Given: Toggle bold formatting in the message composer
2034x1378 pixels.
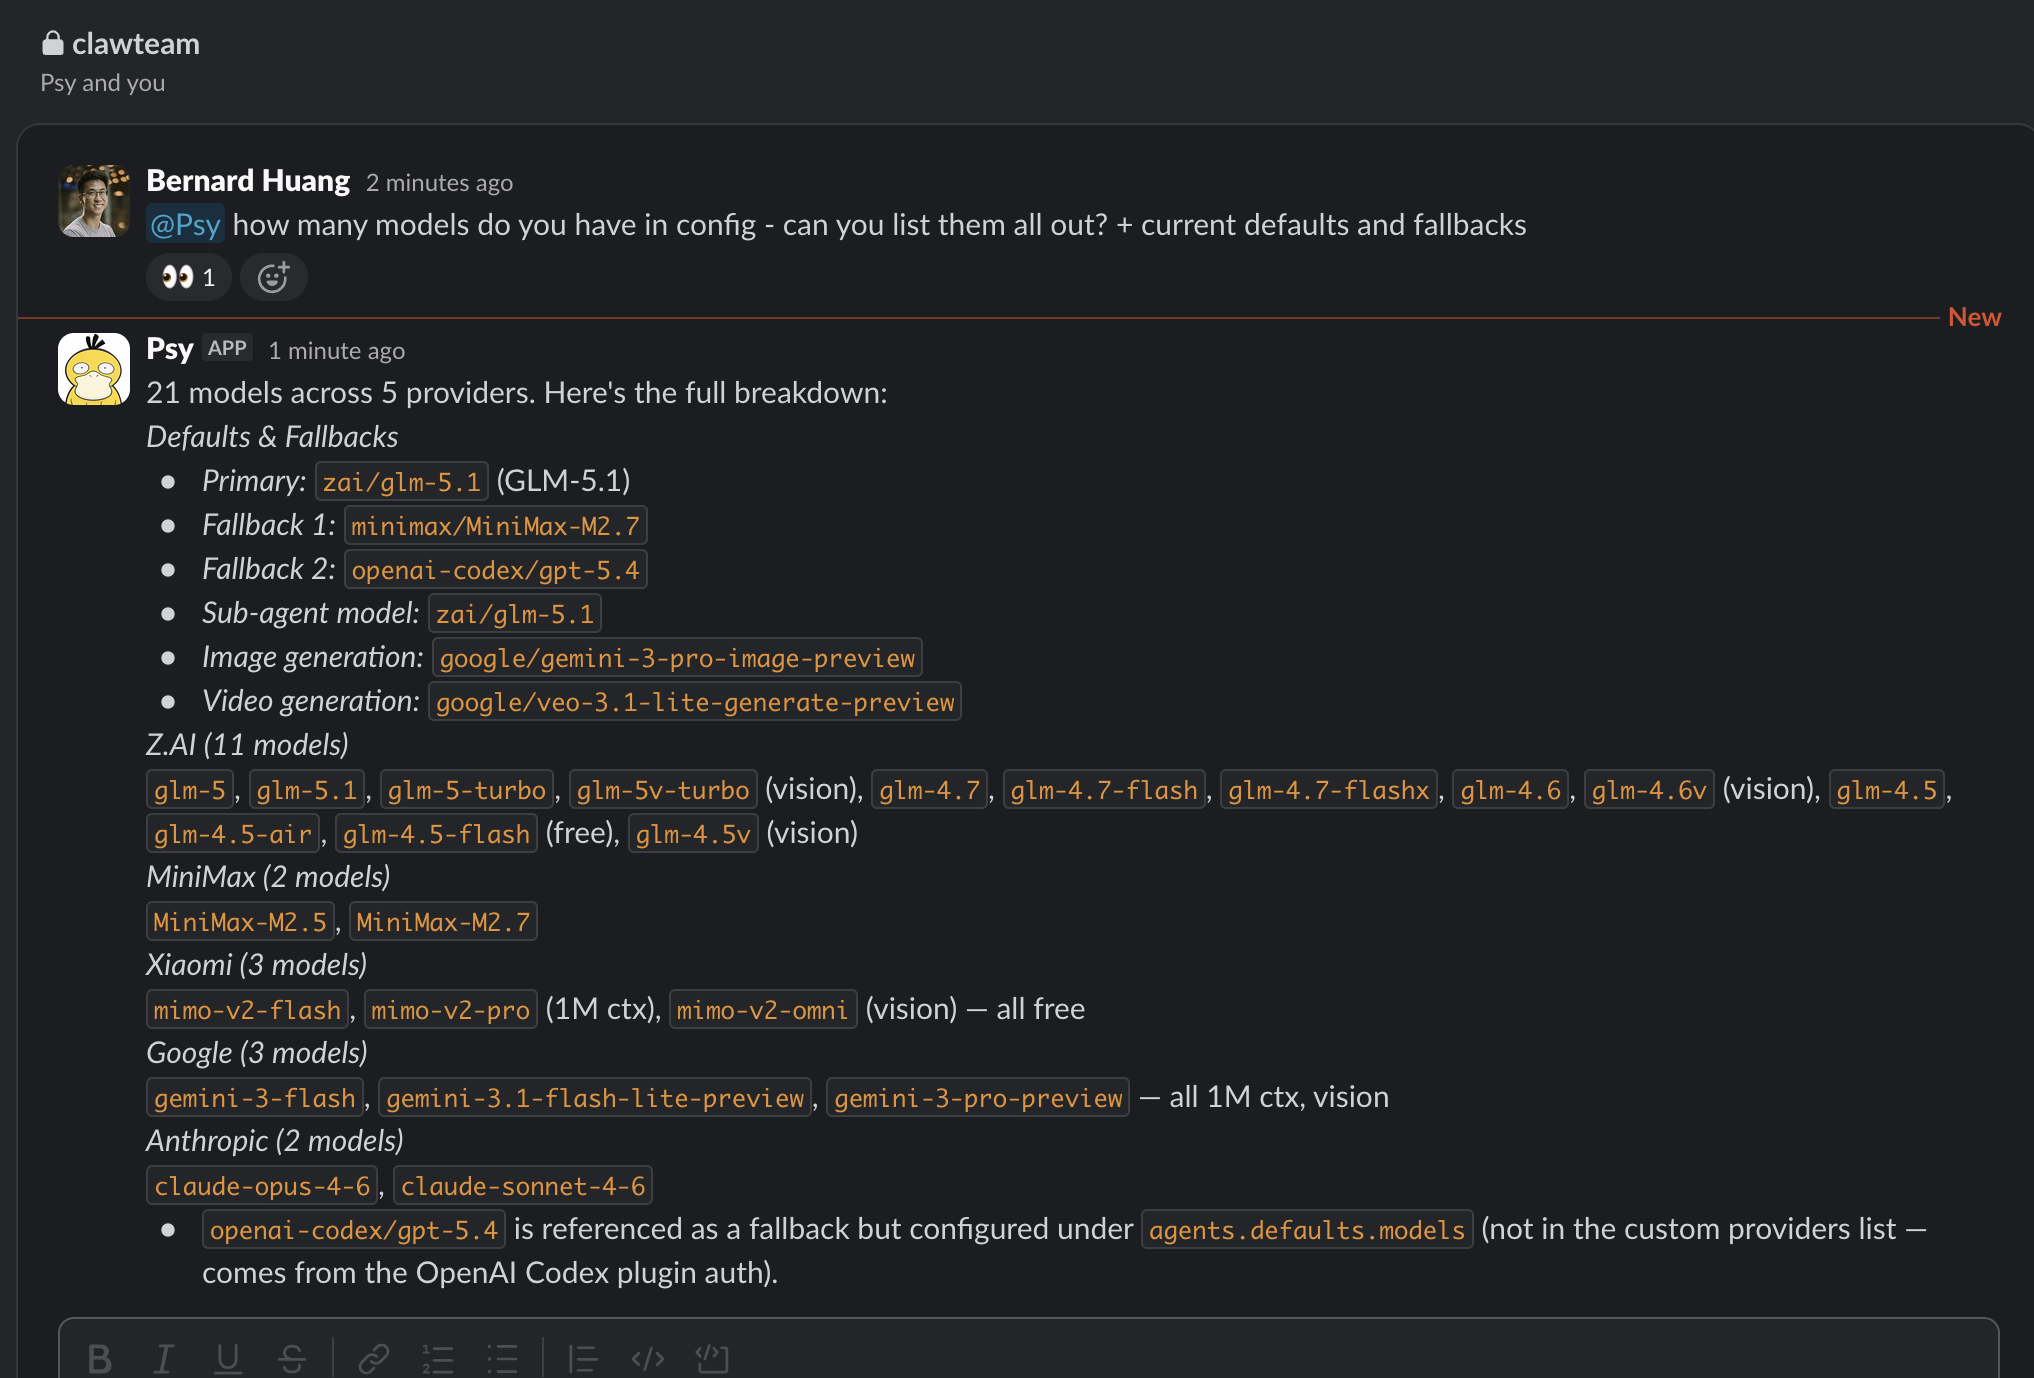Looking at the screenshot, I should tap(99, 1358).
